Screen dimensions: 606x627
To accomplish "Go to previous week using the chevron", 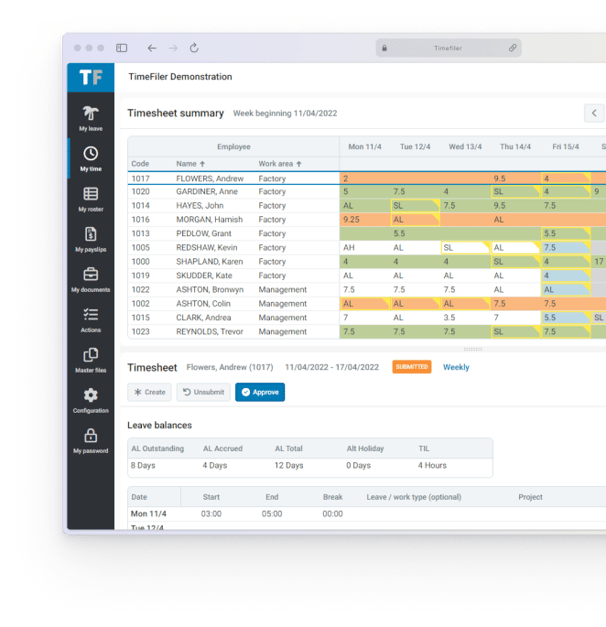I will pyautogui.click(x=594, y=113).
